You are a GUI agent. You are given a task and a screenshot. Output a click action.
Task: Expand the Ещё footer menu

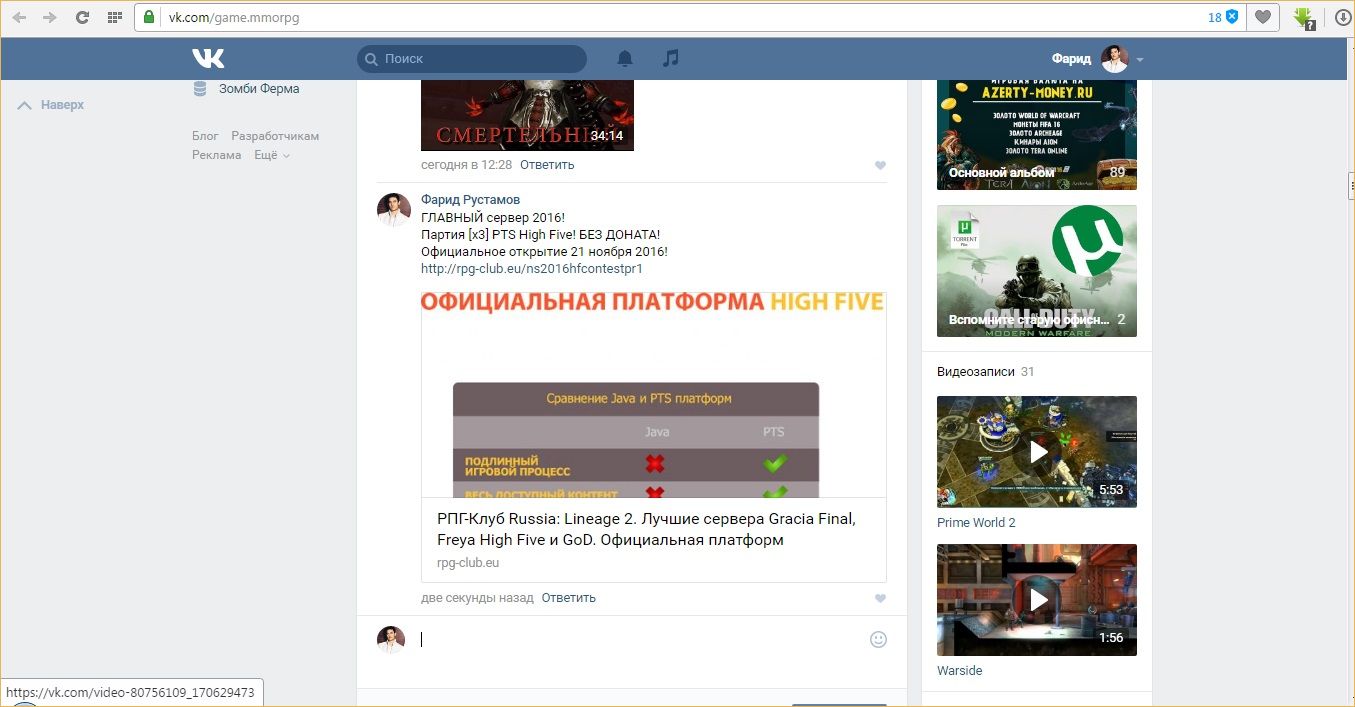point(271,155)
